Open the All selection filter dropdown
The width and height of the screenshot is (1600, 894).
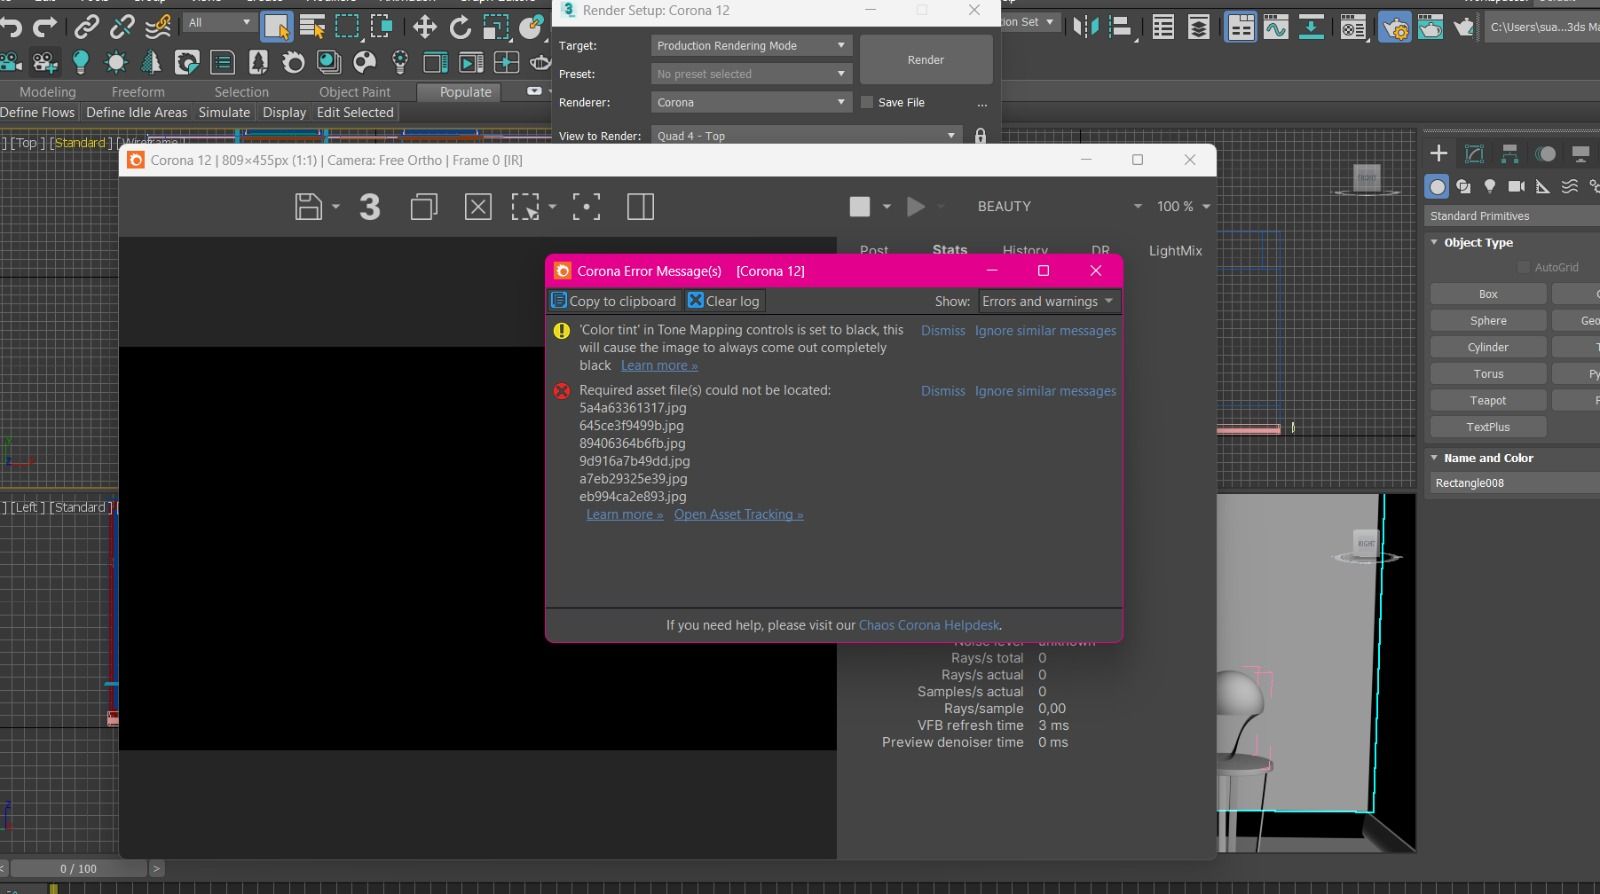tap(219, 22)
